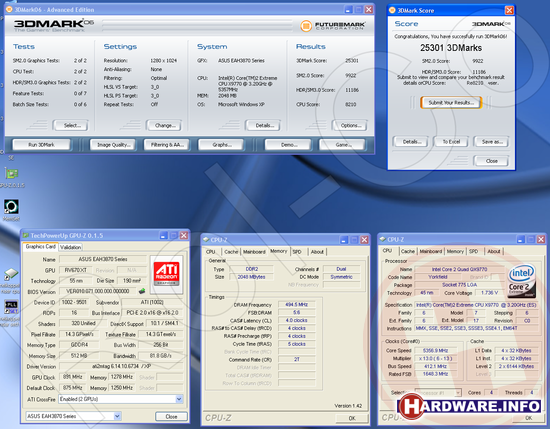Click the Core Voltage 1.736 V value

pyautogui.click(x=490, y=293)
